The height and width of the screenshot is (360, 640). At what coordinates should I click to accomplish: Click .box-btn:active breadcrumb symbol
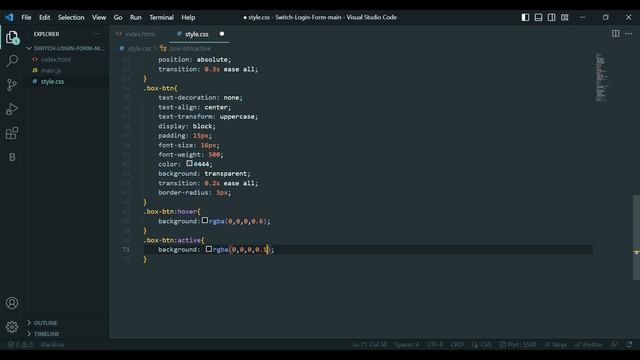[x=189, y=49]
